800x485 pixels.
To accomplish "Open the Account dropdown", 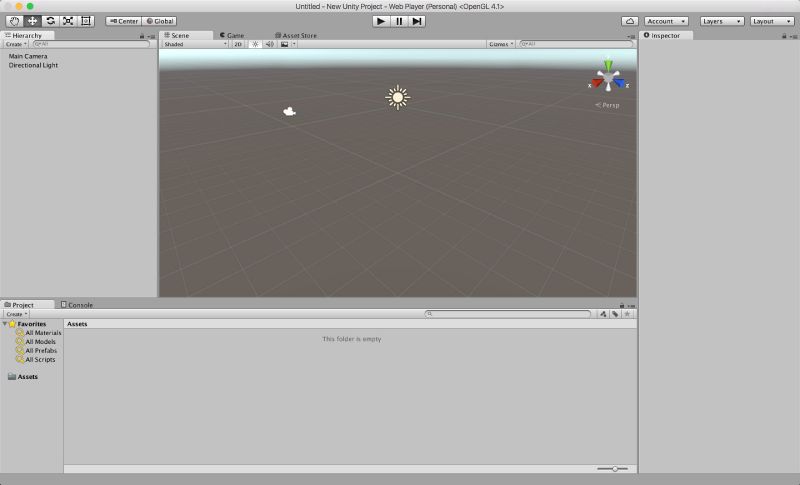I will click(x=666, y=21).
